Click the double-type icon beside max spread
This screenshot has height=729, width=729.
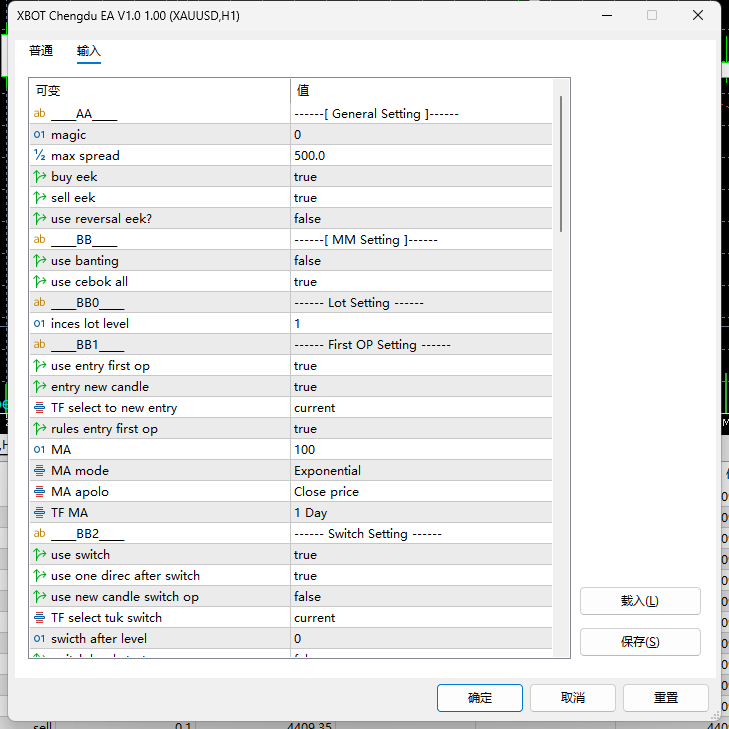pyautogui.click(x=40, y=155)
